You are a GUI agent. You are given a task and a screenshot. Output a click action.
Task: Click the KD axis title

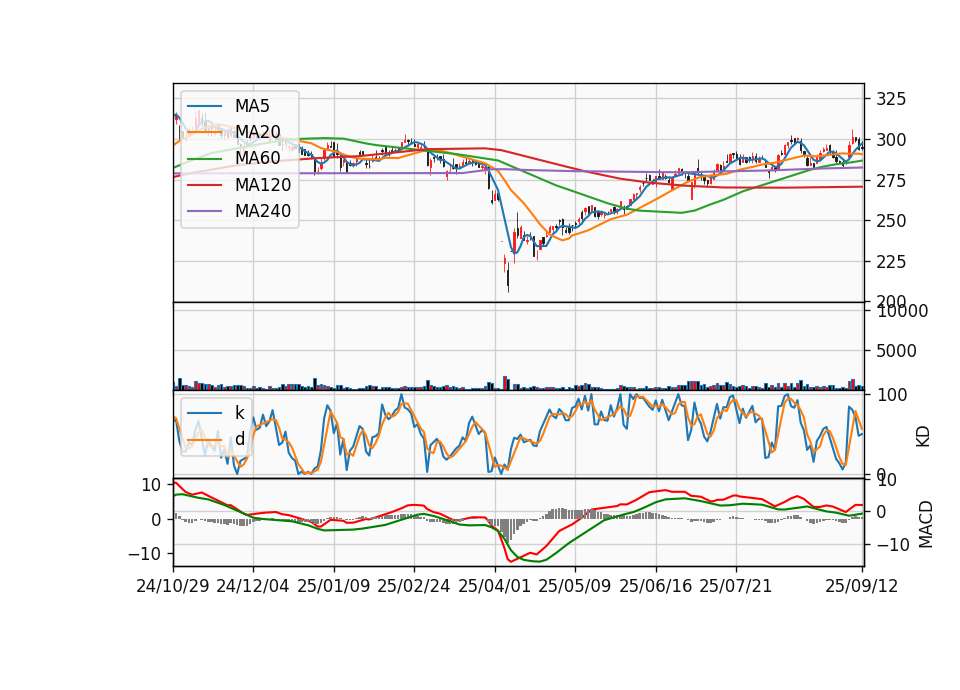point(923,437)
